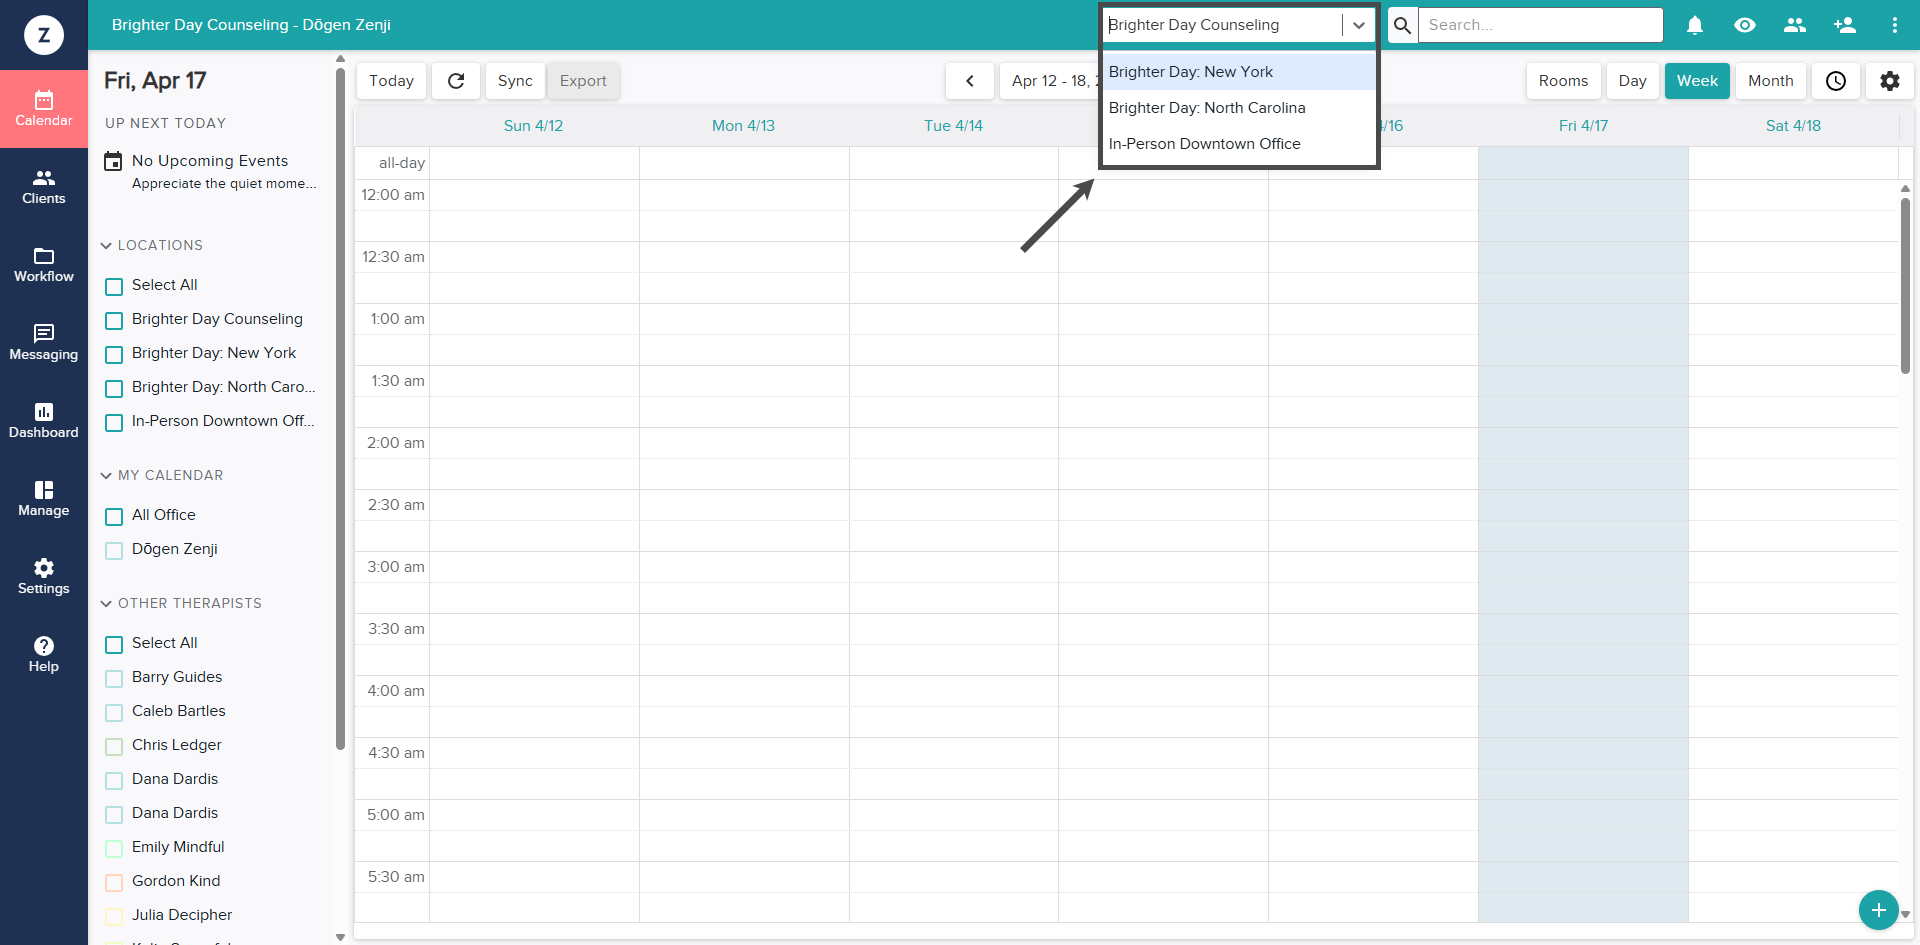Switch to Rooms view
1920x945 pixels.
pyautogui.click(x=1563, y=81)
